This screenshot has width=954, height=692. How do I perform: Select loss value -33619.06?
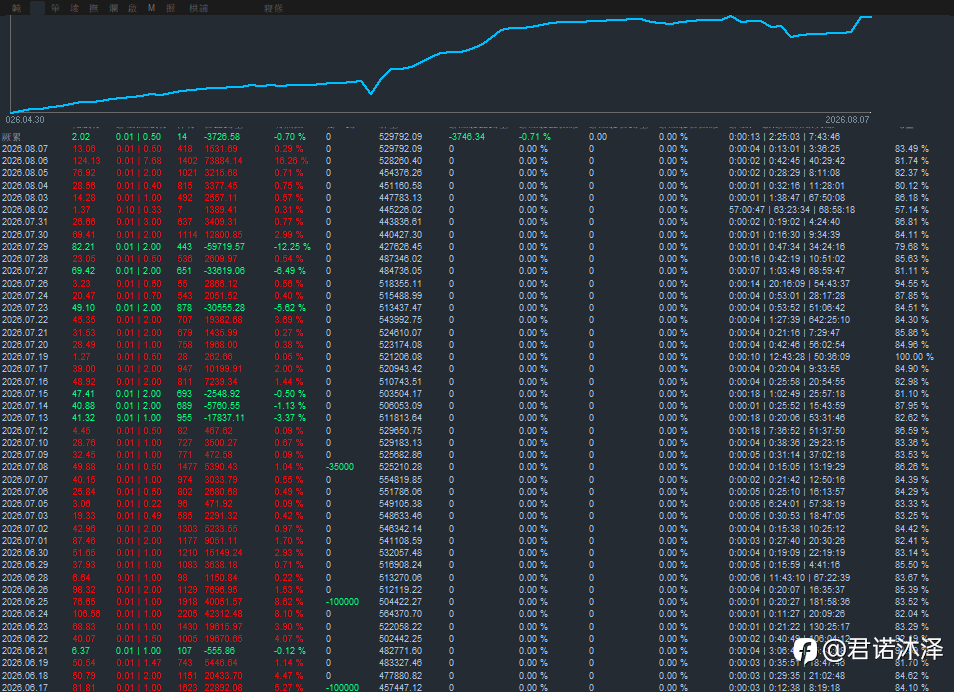click(x=225, y=271)
